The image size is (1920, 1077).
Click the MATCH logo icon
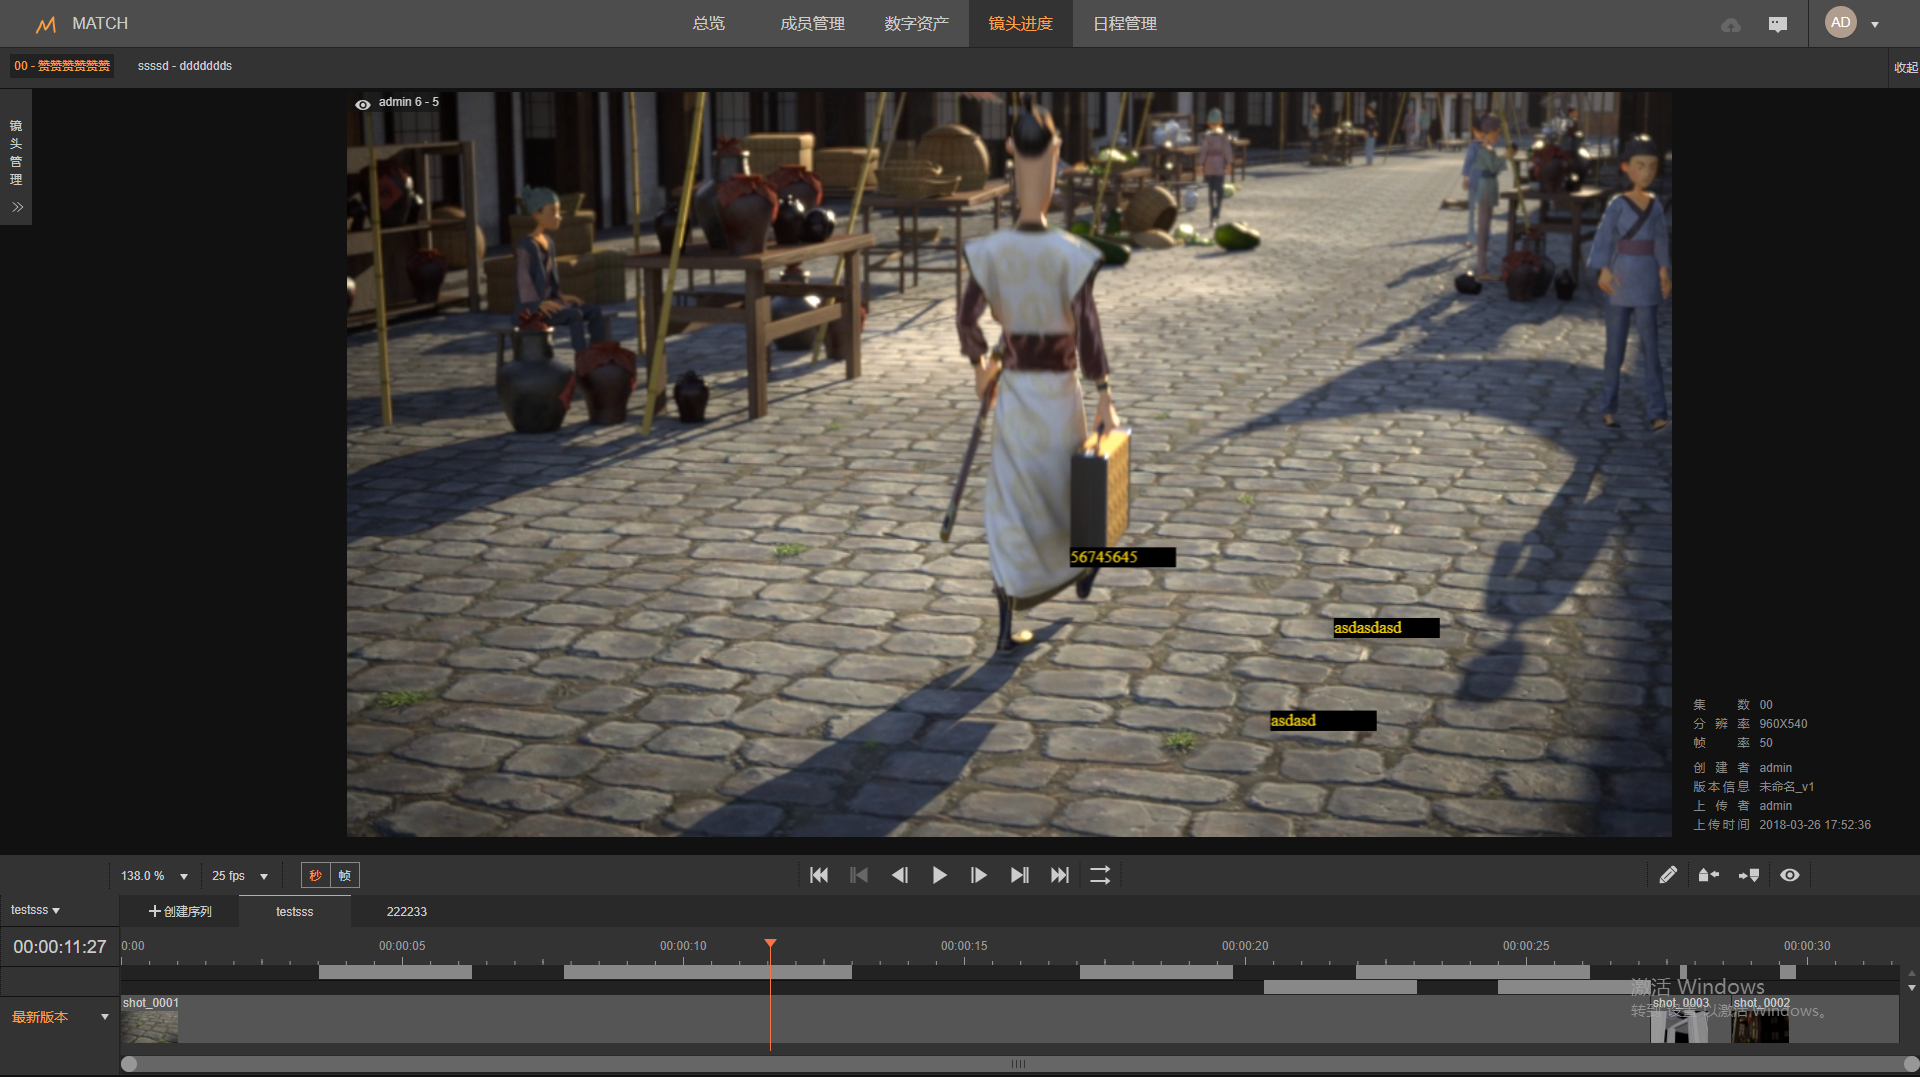[45, 24]
